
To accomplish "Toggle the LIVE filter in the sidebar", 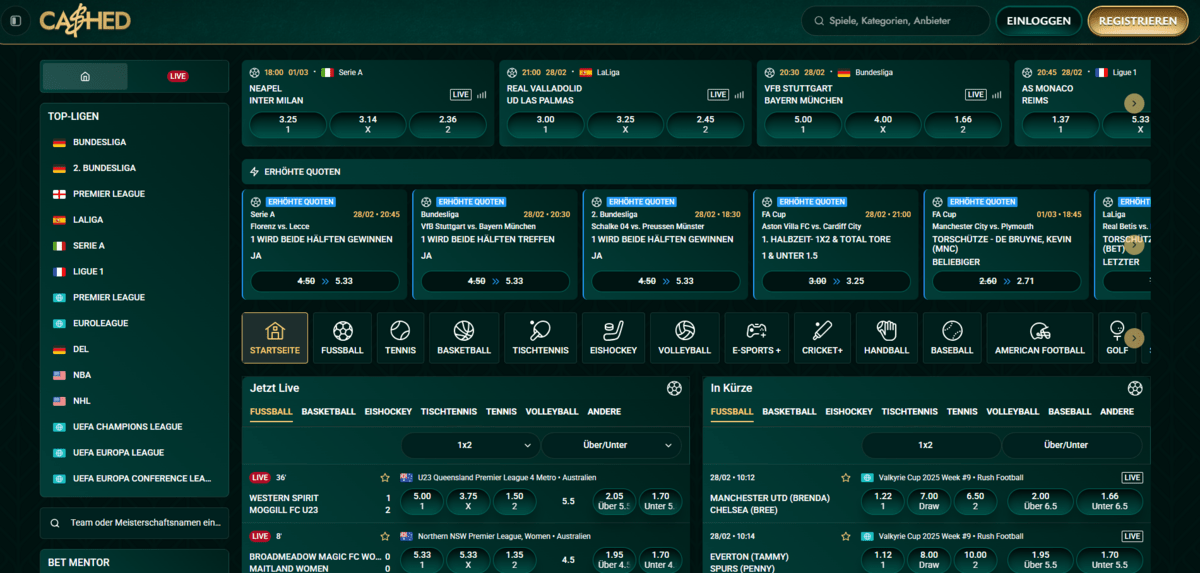I will pyautogui.click(x=178, y=76).
